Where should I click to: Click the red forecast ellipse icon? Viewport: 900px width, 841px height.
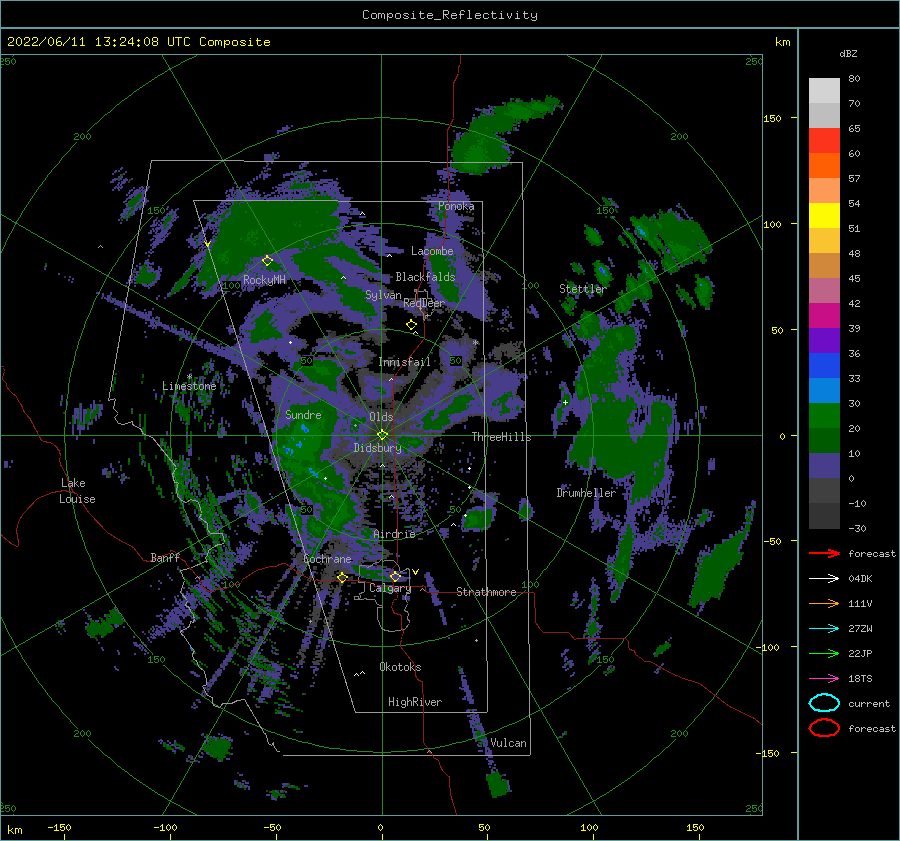(824, 728)
